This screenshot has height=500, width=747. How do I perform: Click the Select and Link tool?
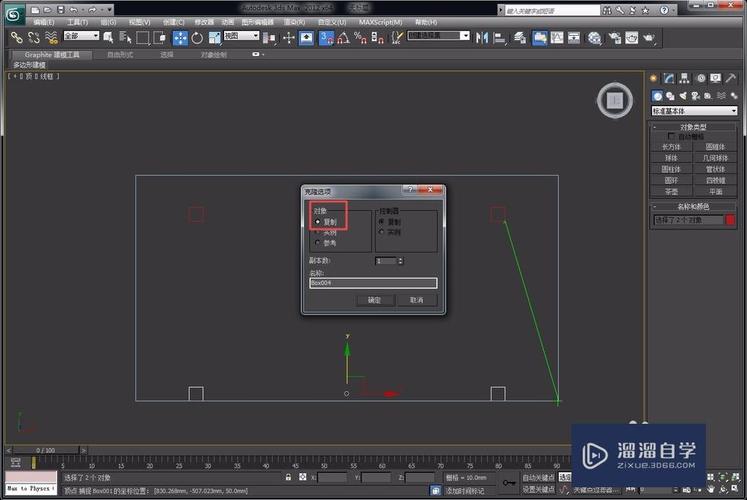click(x=17, y=38)
